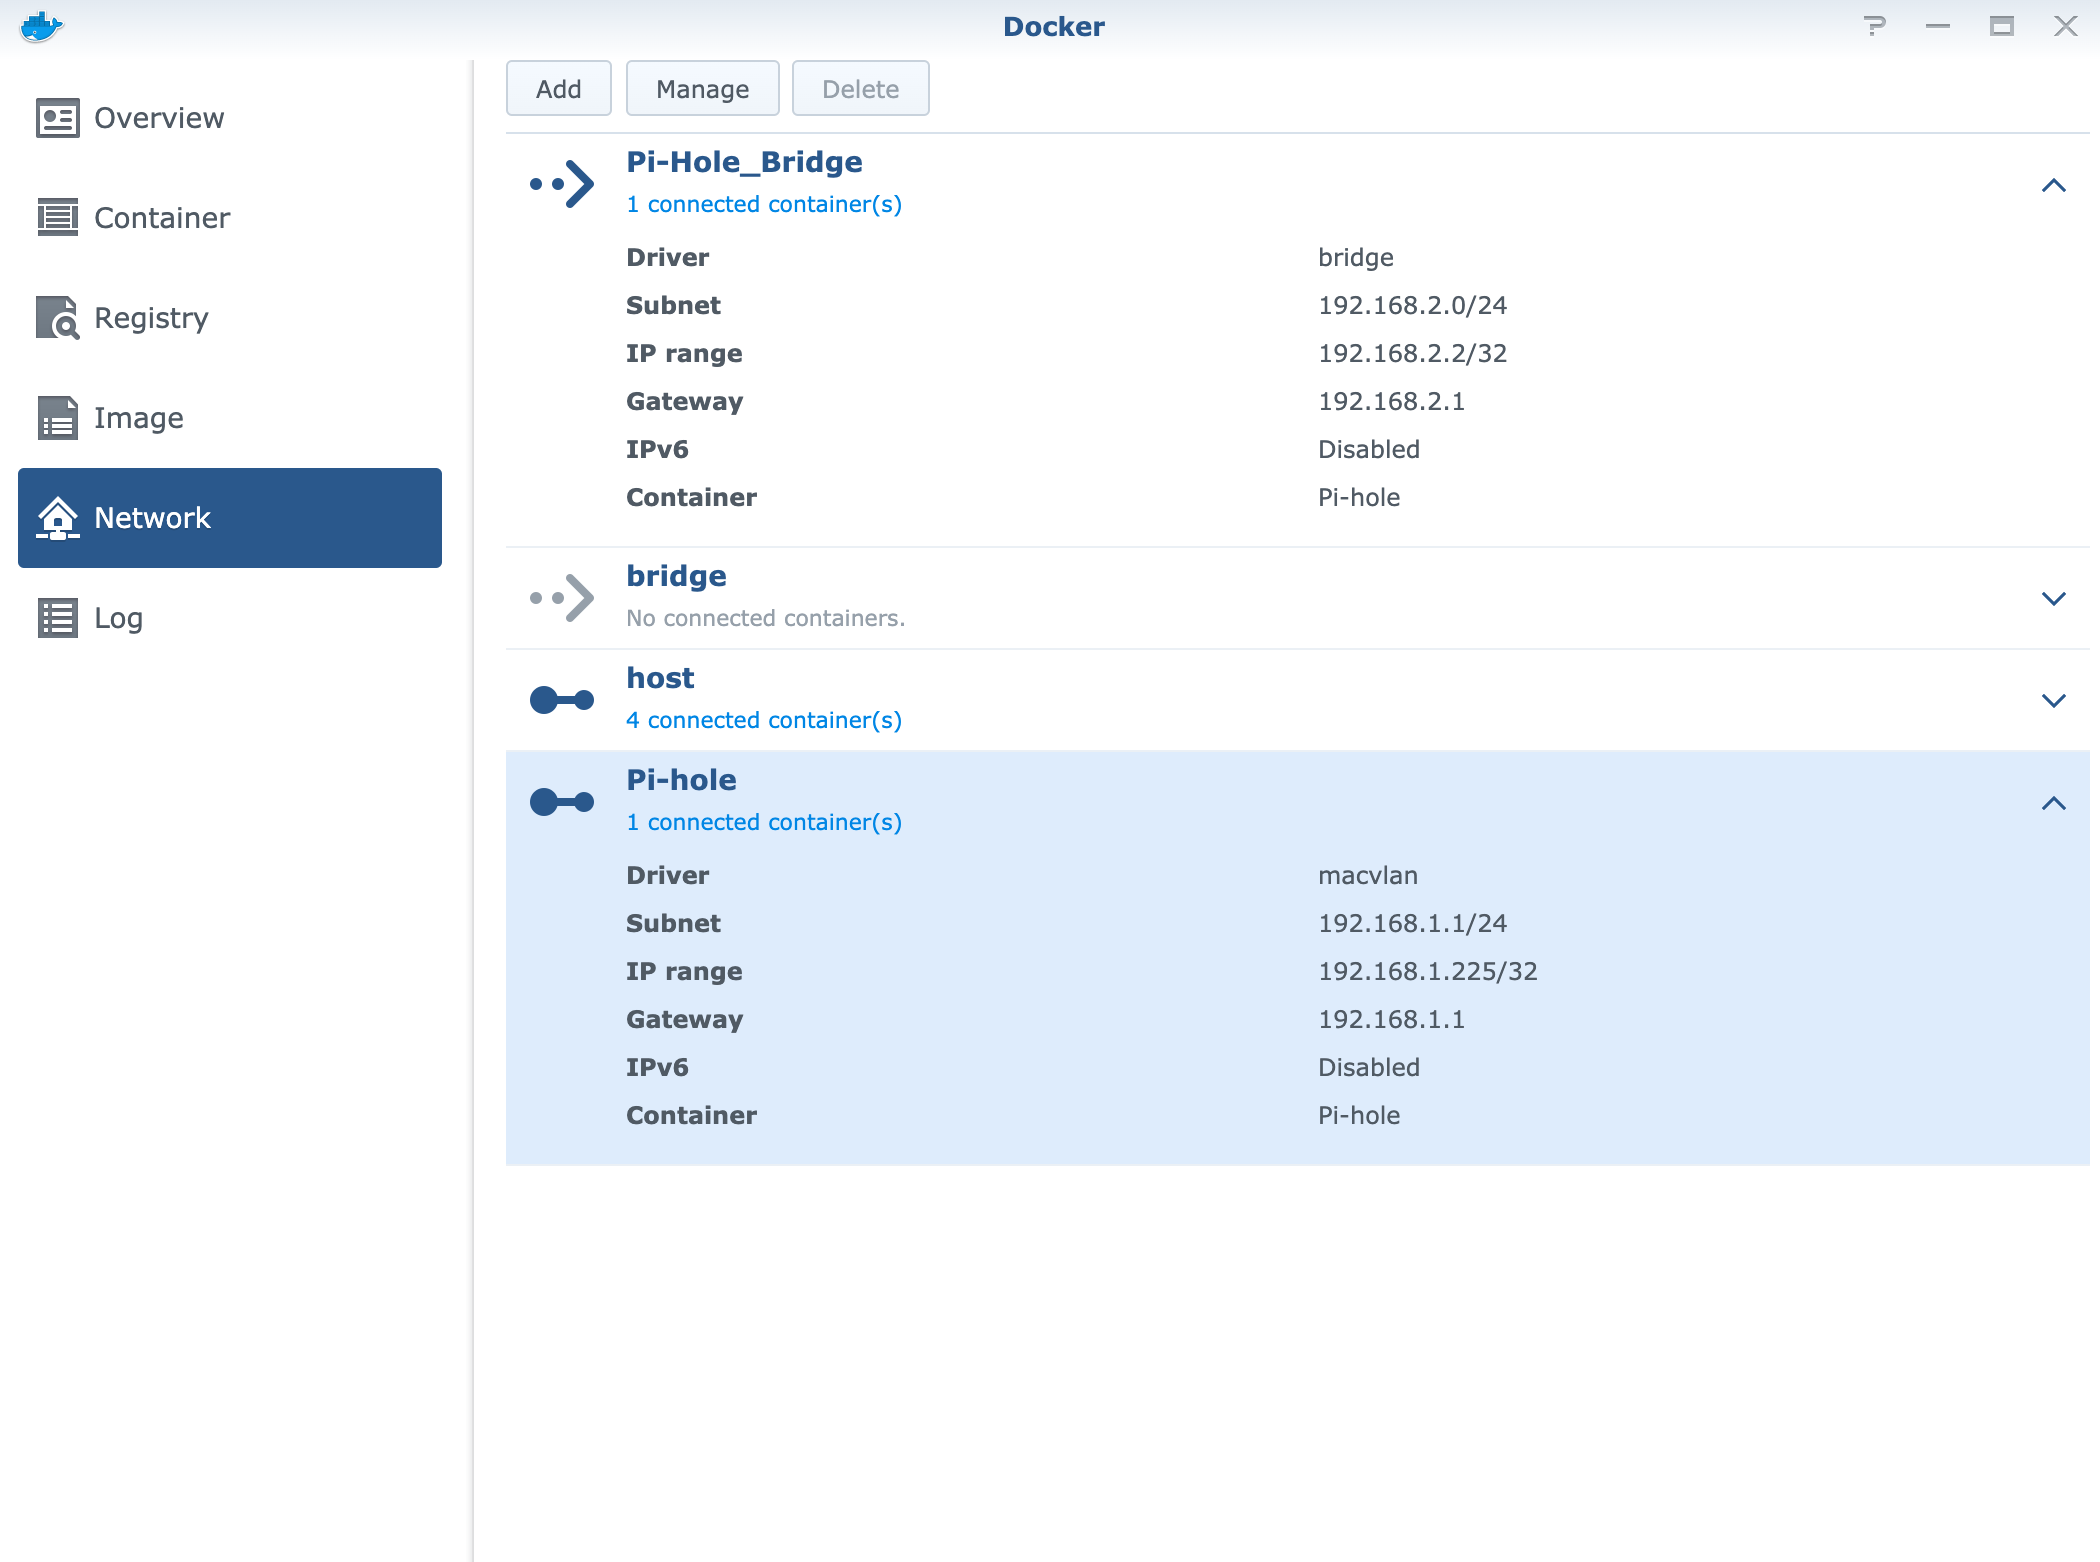Switch to the Network section
This screenshot has width=2100, height=1562.
pos(230,518)
